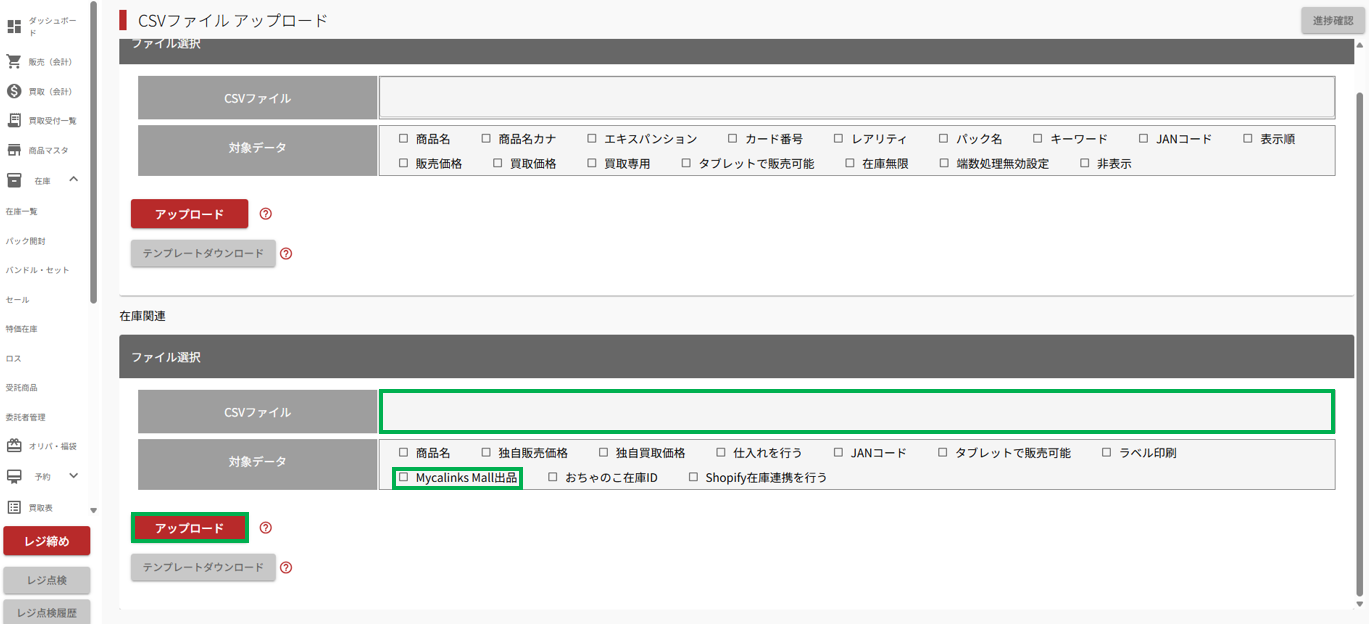
Task: Tick the Shopify在庫連携を行う checkbox
Action: coord(693,478)
